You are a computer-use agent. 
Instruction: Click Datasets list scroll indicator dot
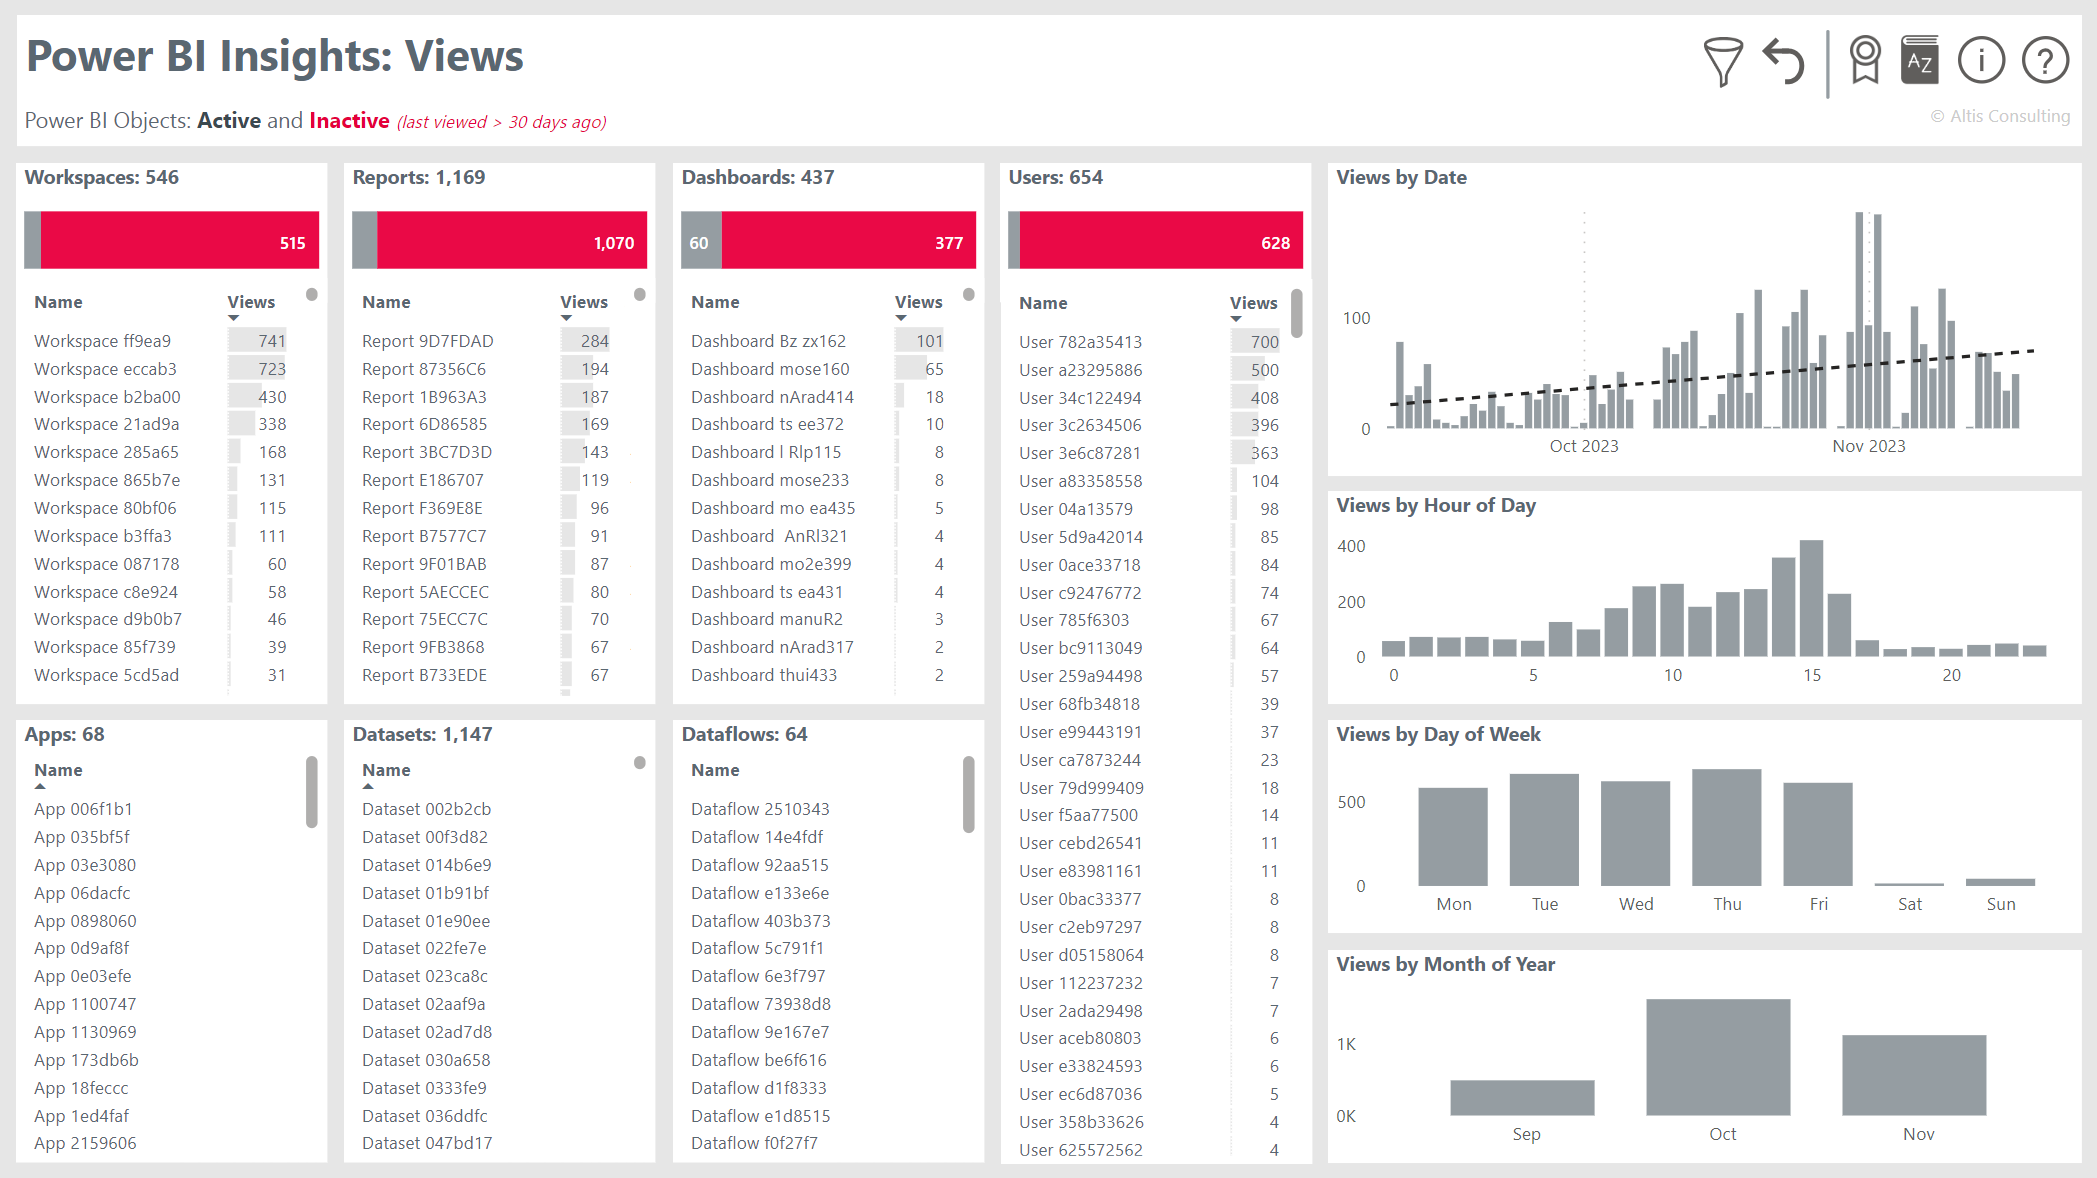point(640,762)
